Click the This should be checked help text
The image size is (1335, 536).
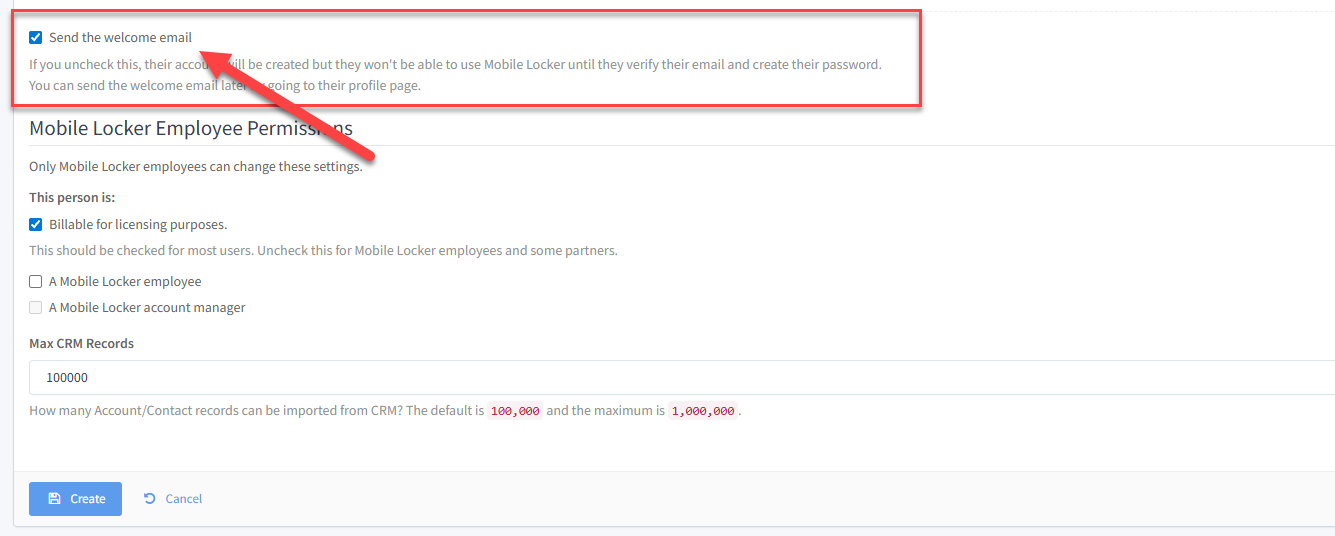pos(323,251)
